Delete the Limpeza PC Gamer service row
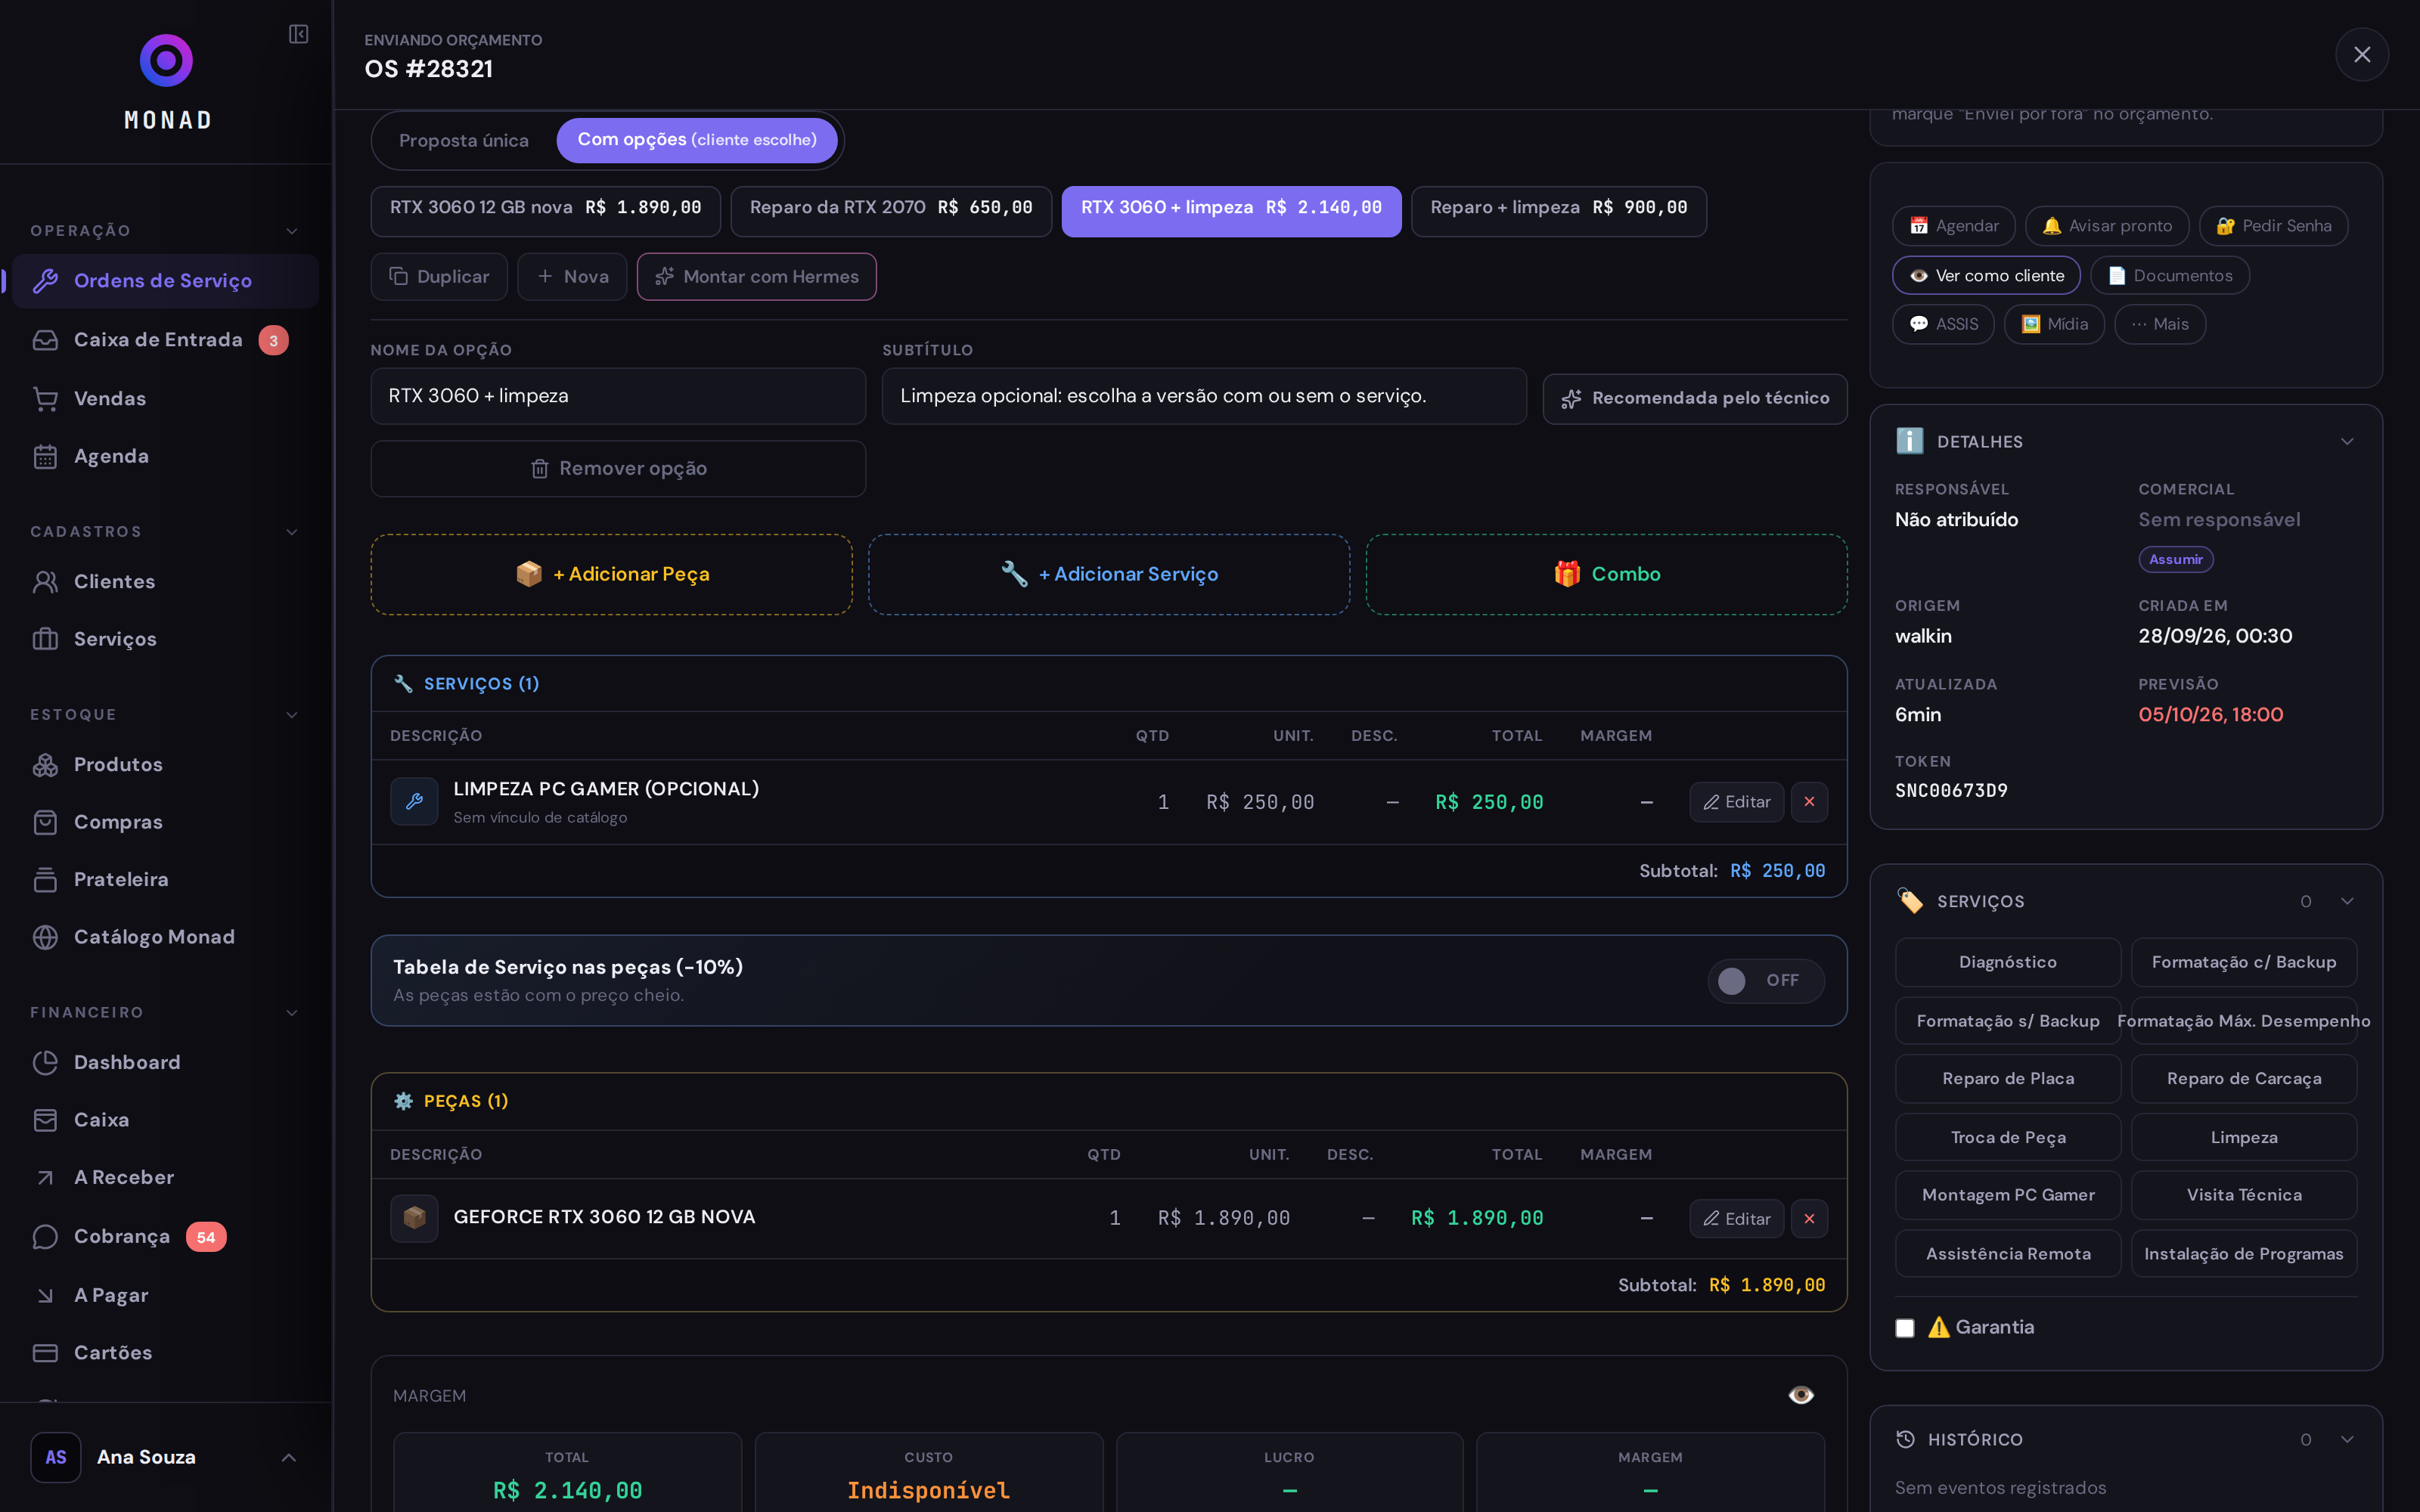Image resolution: width=2420 pixels, height=1512 pixels. coord(1809,802)
